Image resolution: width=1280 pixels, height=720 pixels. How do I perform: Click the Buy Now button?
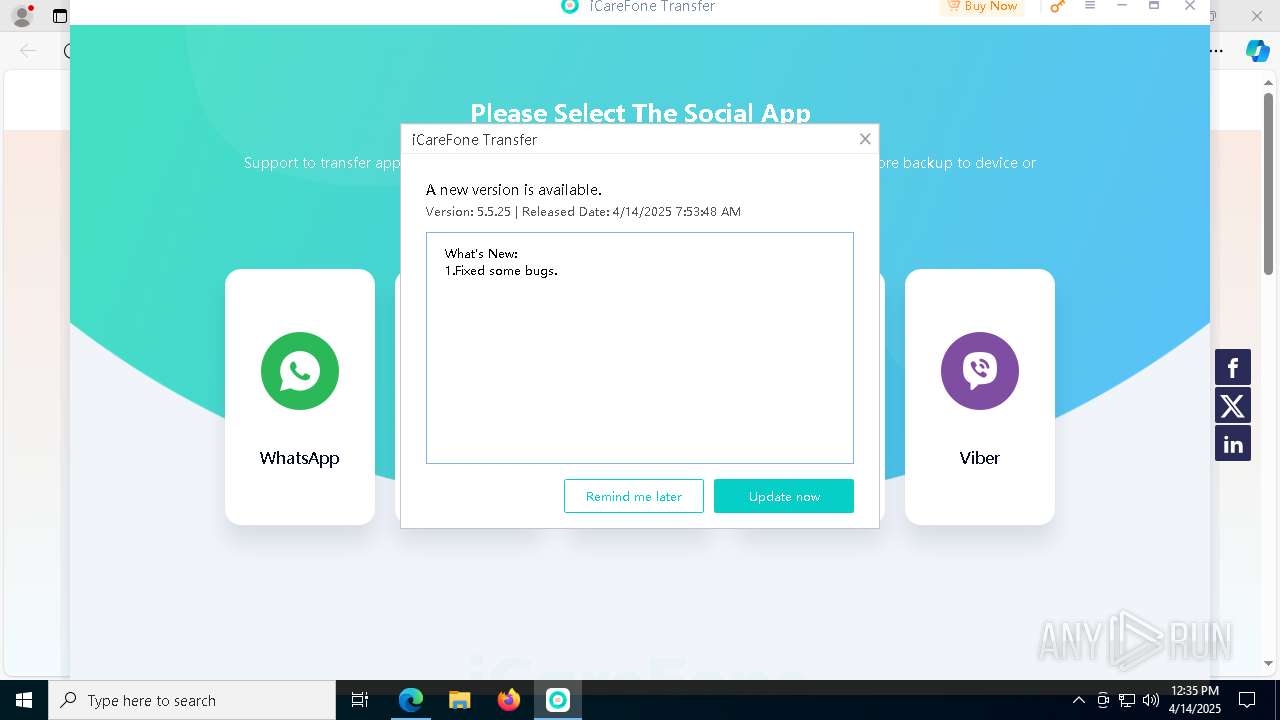[981, 7]
